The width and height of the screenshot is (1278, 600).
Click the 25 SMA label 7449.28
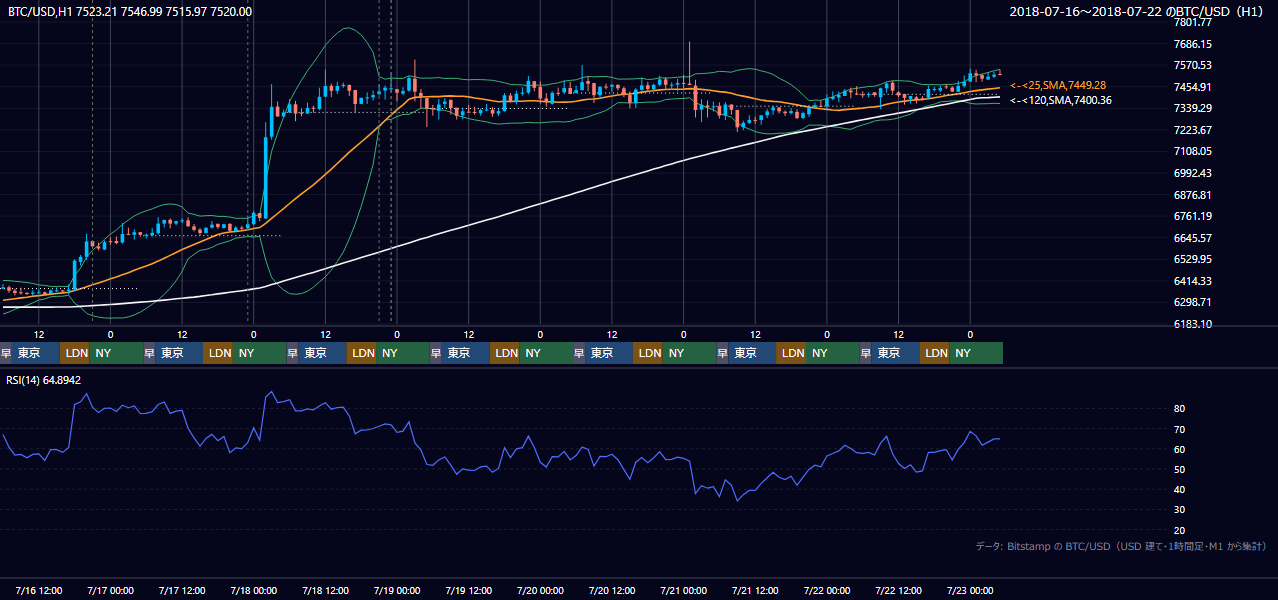(1058, 86)
